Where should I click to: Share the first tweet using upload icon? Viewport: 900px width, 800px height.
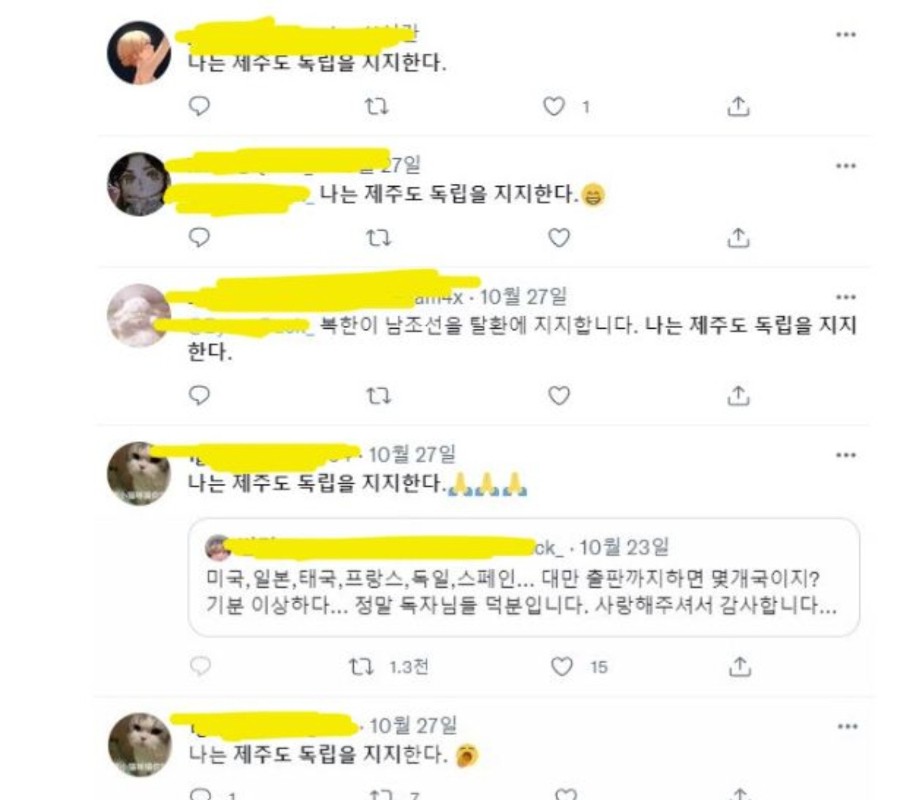[x=738, y=106]
